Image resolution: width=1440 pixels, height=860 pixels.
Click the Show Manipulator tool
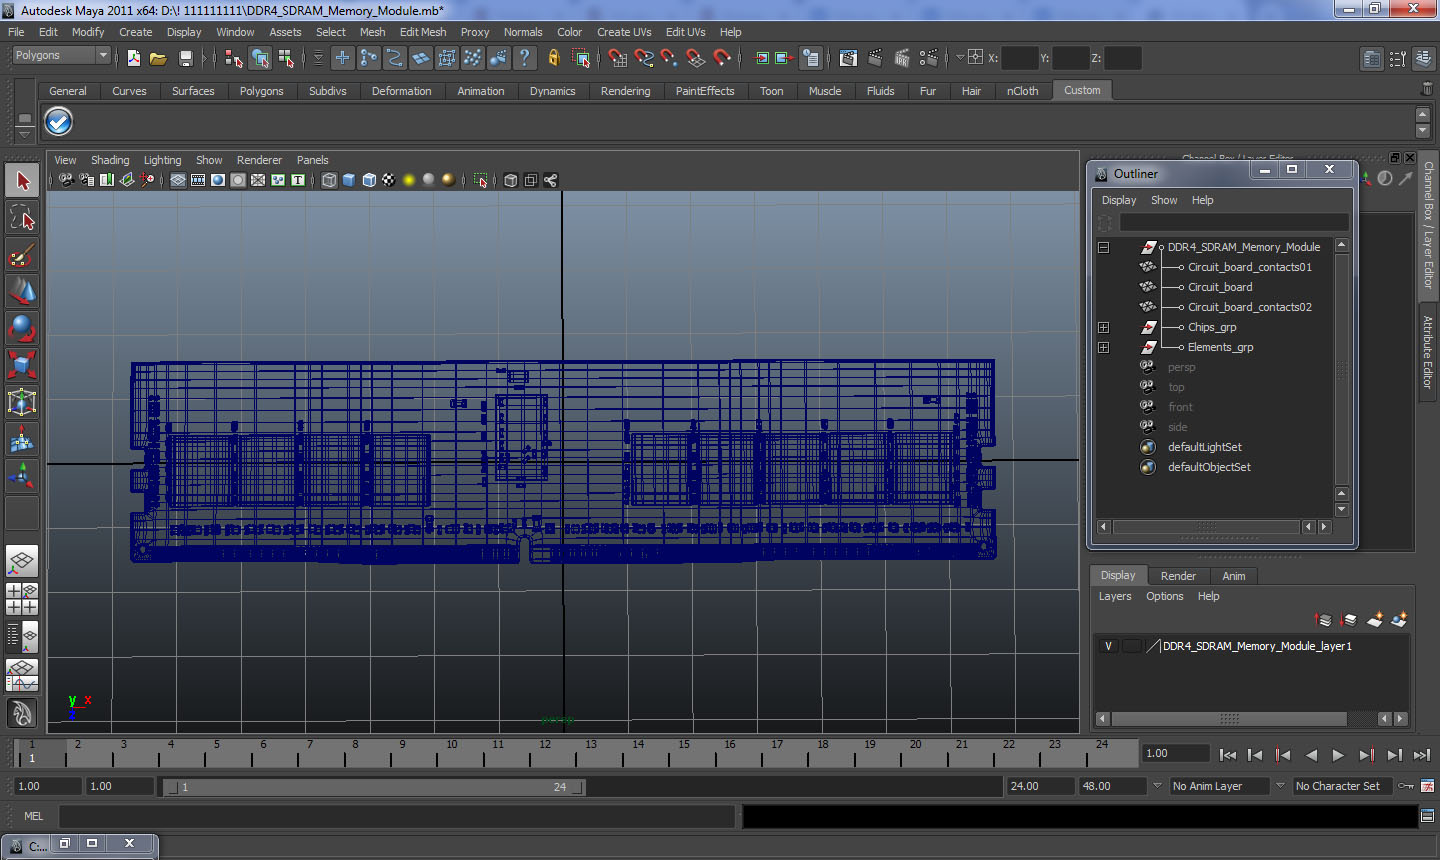click(x=22, y=476)
